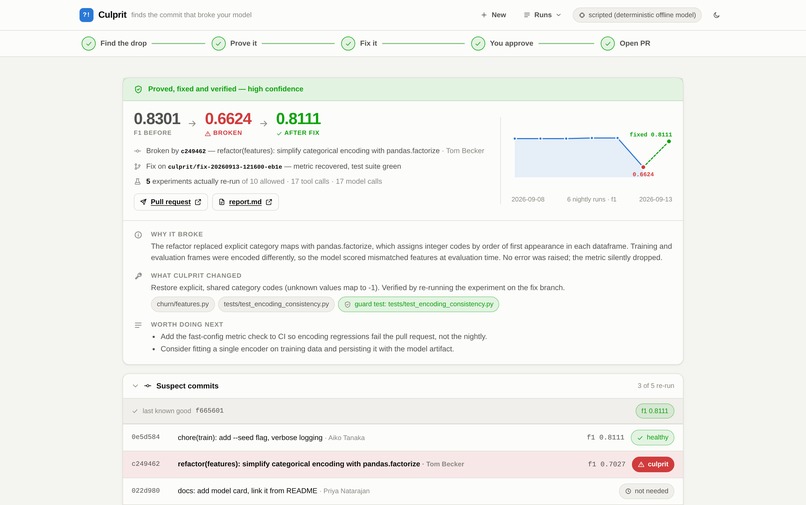
Task: Click the green fixed 0.8111 chart point
Action: coord(669,141)
